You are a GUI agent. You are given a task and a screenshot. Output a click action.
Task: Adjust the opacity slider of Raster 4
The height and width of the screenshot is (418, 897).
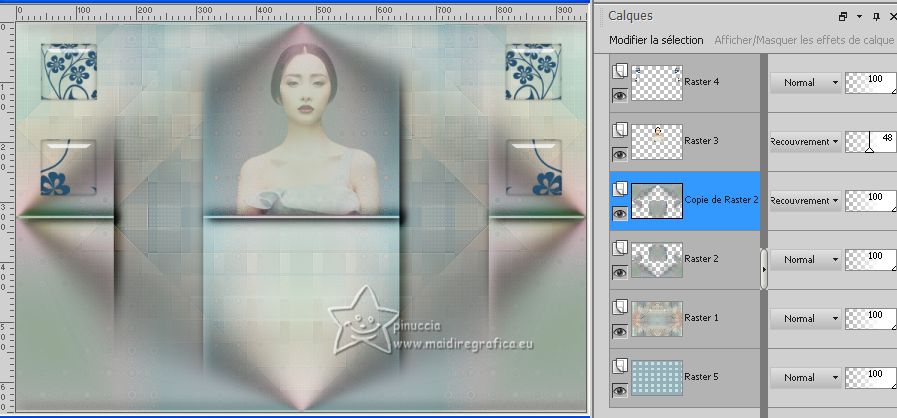pos(871,83)
